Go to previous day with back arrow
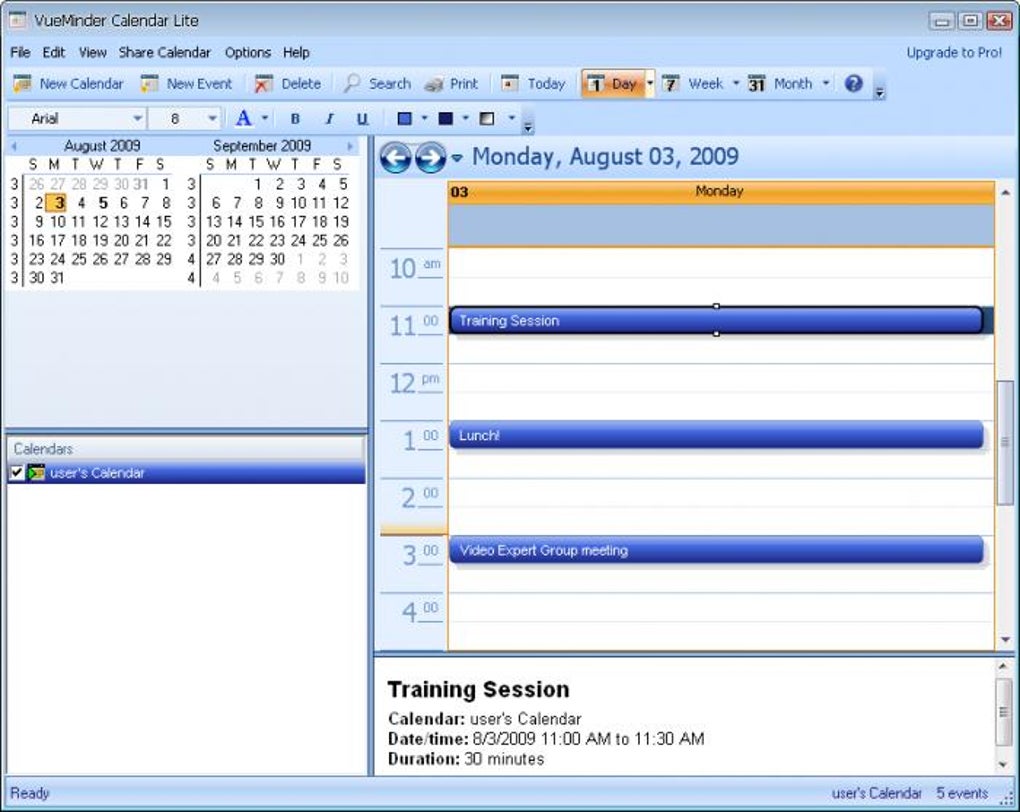Viewport: 1020px width, 812px height. click(x=396, y=157)
